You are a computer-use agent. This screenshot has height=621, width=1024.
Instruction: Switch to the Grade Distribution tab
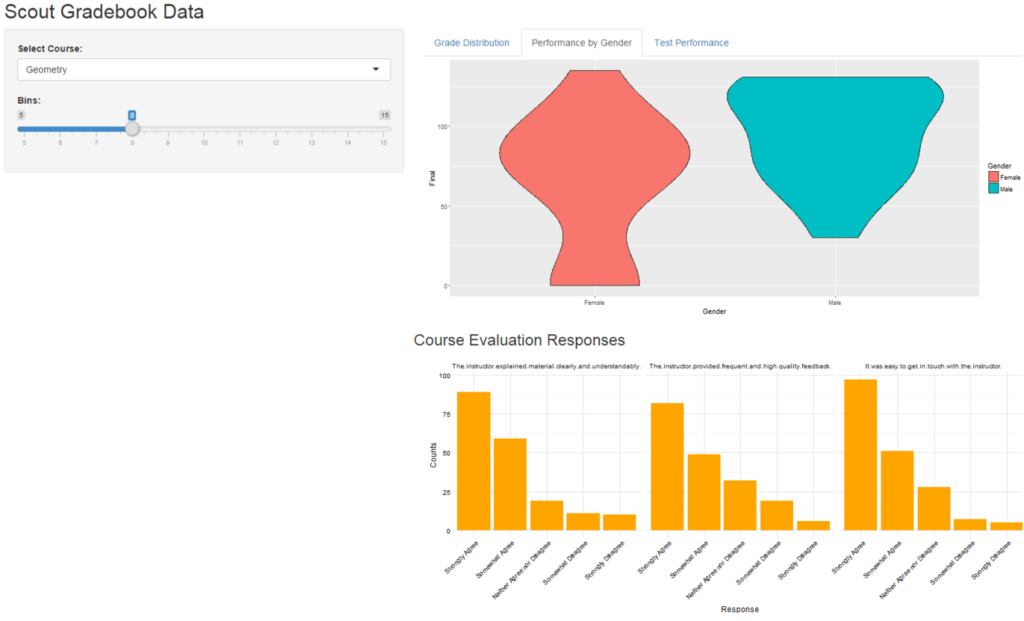(x=471, y=43)
